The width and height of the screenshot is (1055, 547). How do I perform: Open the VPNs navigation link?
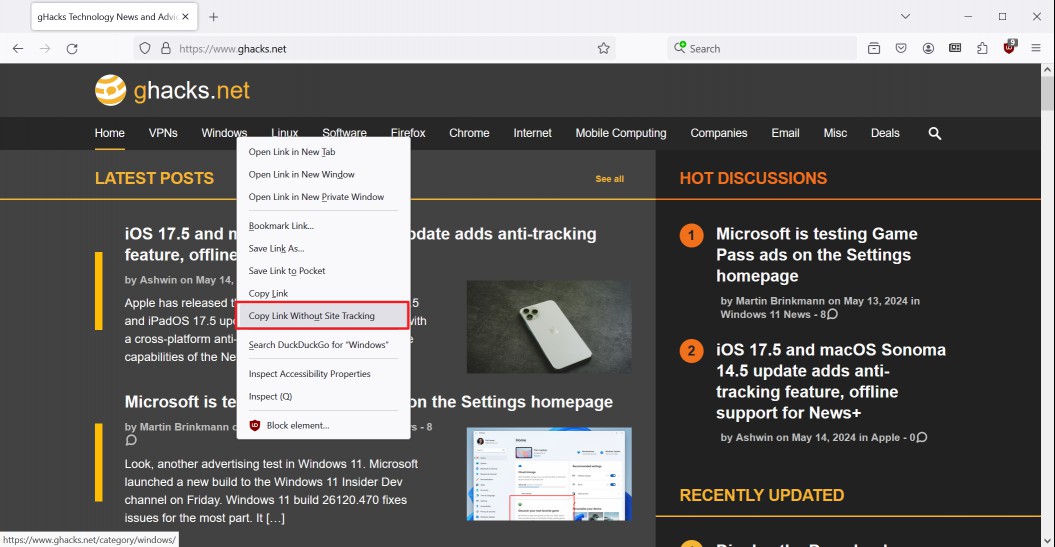[163, 133]
